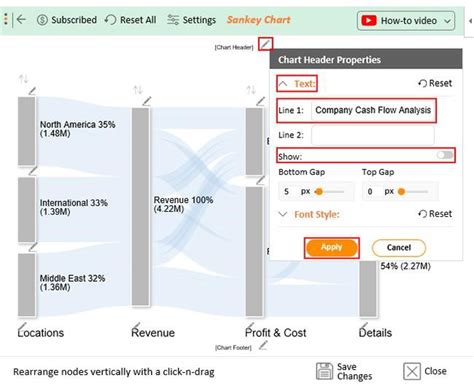Open the How-to video dropdown

tap(406, 21)
